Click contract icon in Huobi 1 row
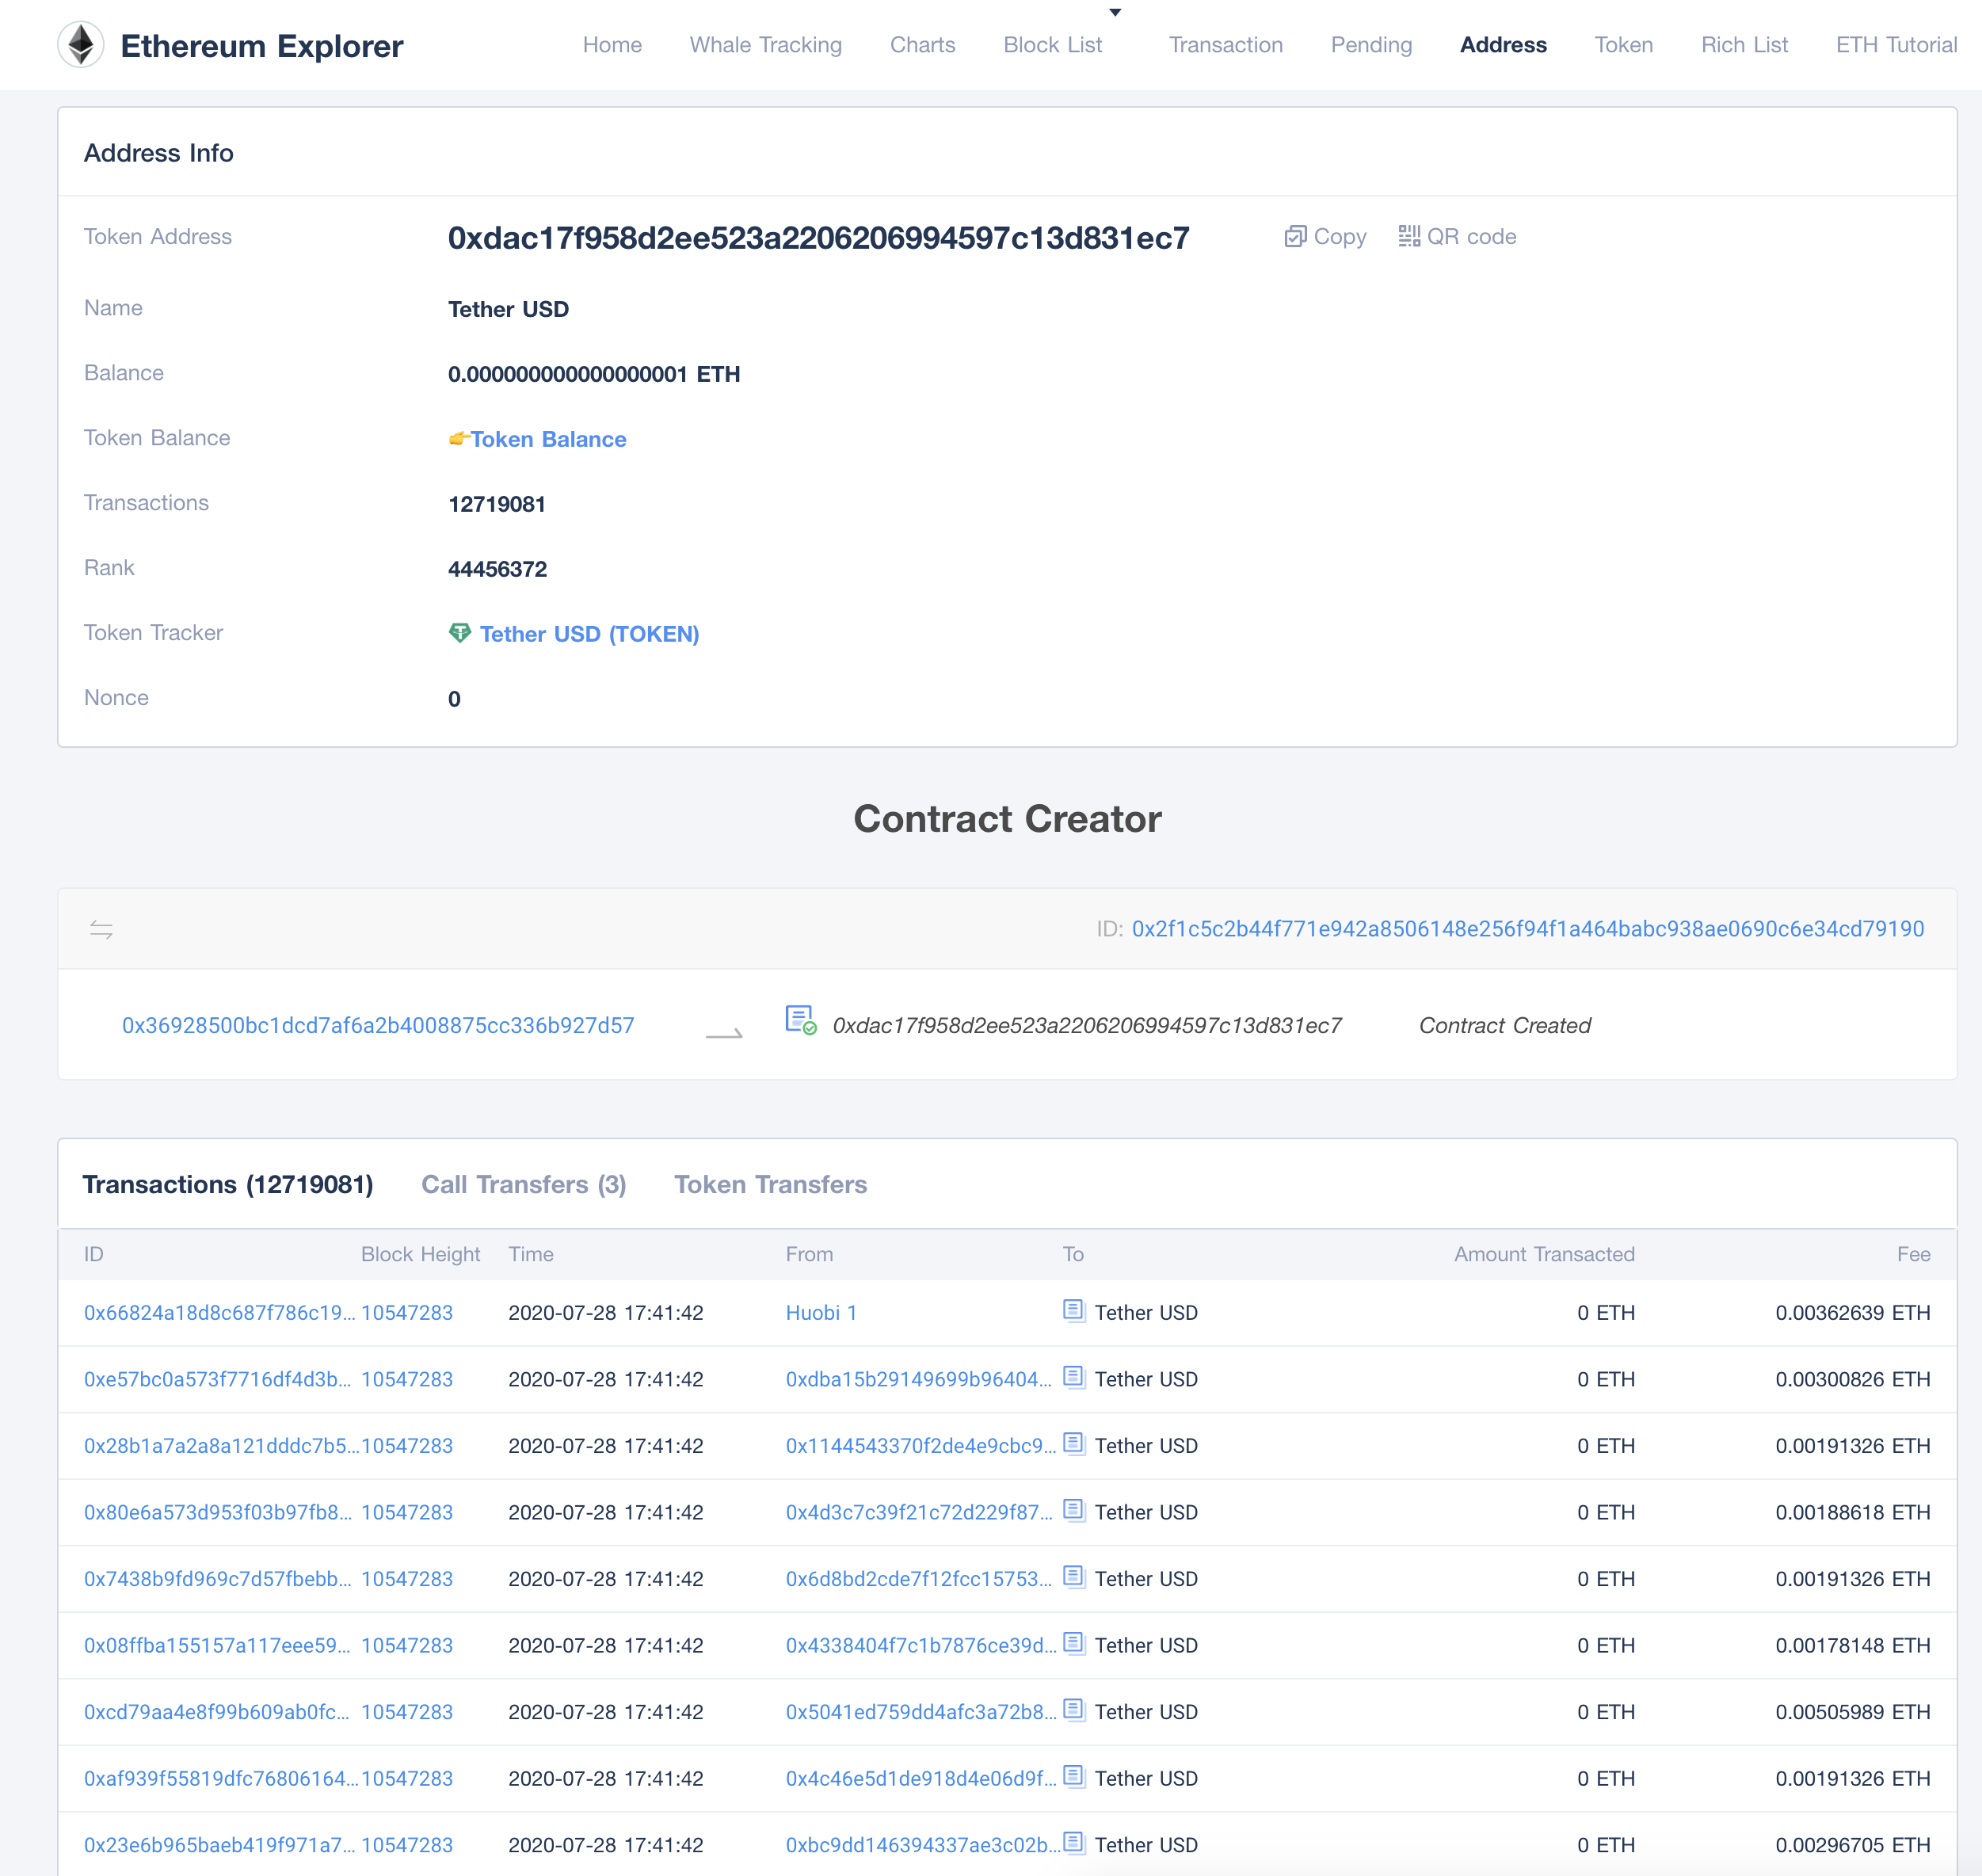 1073,1310
